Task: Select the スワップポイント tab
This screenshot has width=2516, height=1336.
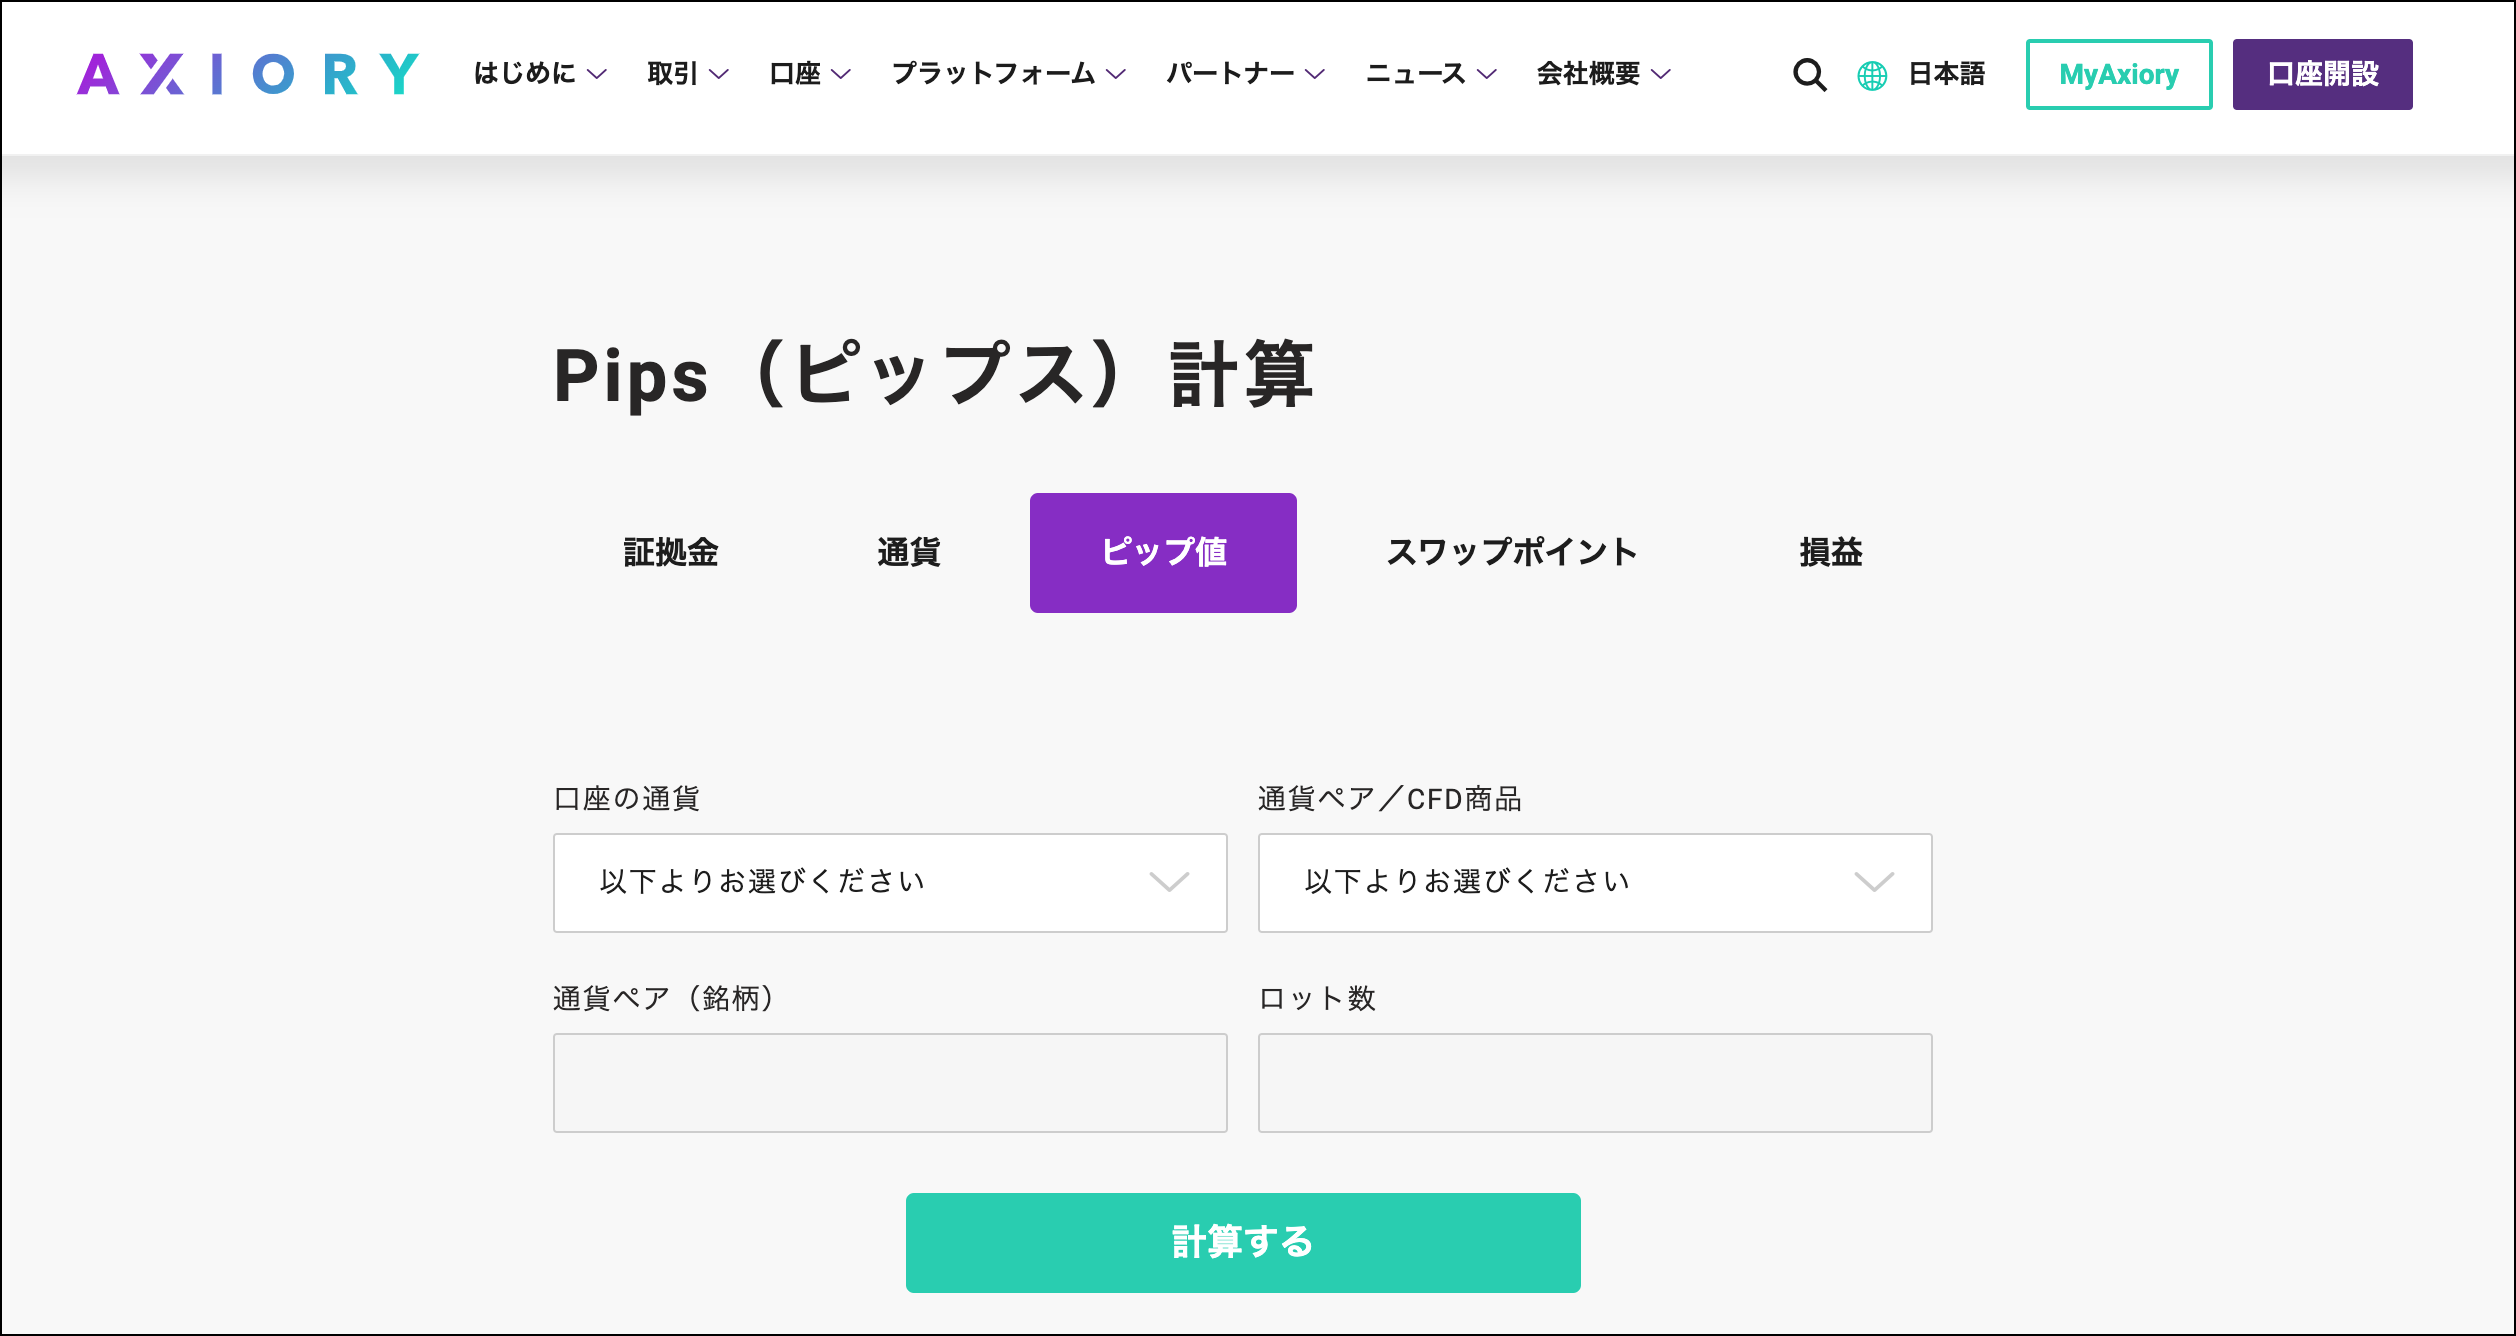Action: click(1513, 551)
